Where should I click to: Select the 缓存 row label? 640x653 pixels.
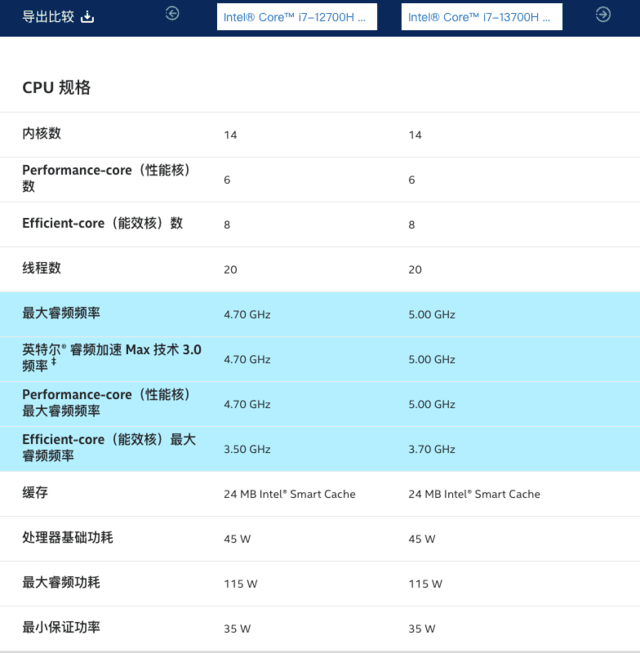35,493
